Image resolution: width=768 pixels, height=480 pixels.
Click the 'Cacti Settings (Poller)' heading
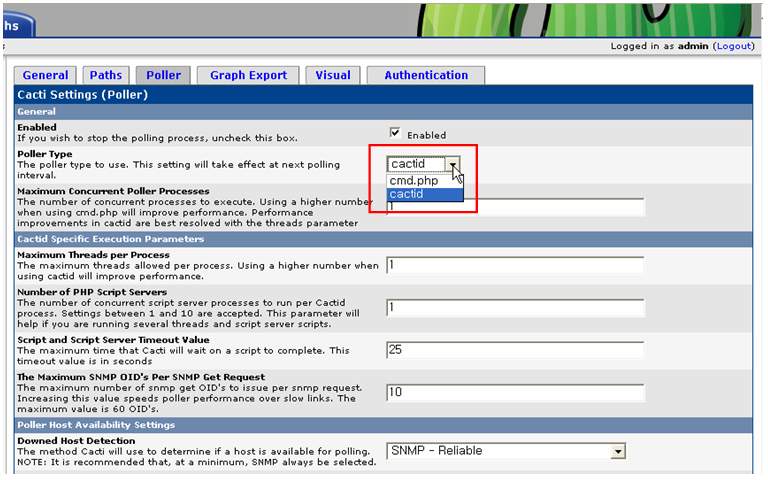click(82, 95)
